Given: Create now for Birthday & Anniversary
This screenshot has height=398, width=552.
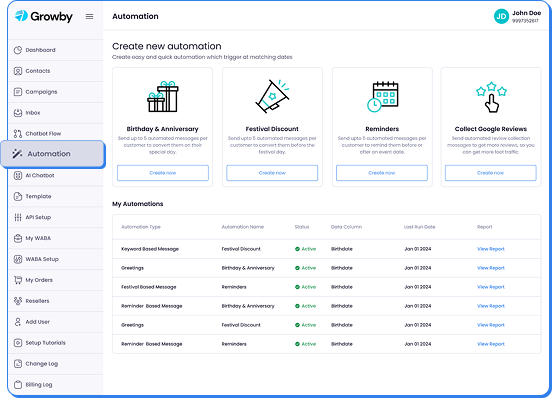Looking at the screenshot, I should [163, 173].
